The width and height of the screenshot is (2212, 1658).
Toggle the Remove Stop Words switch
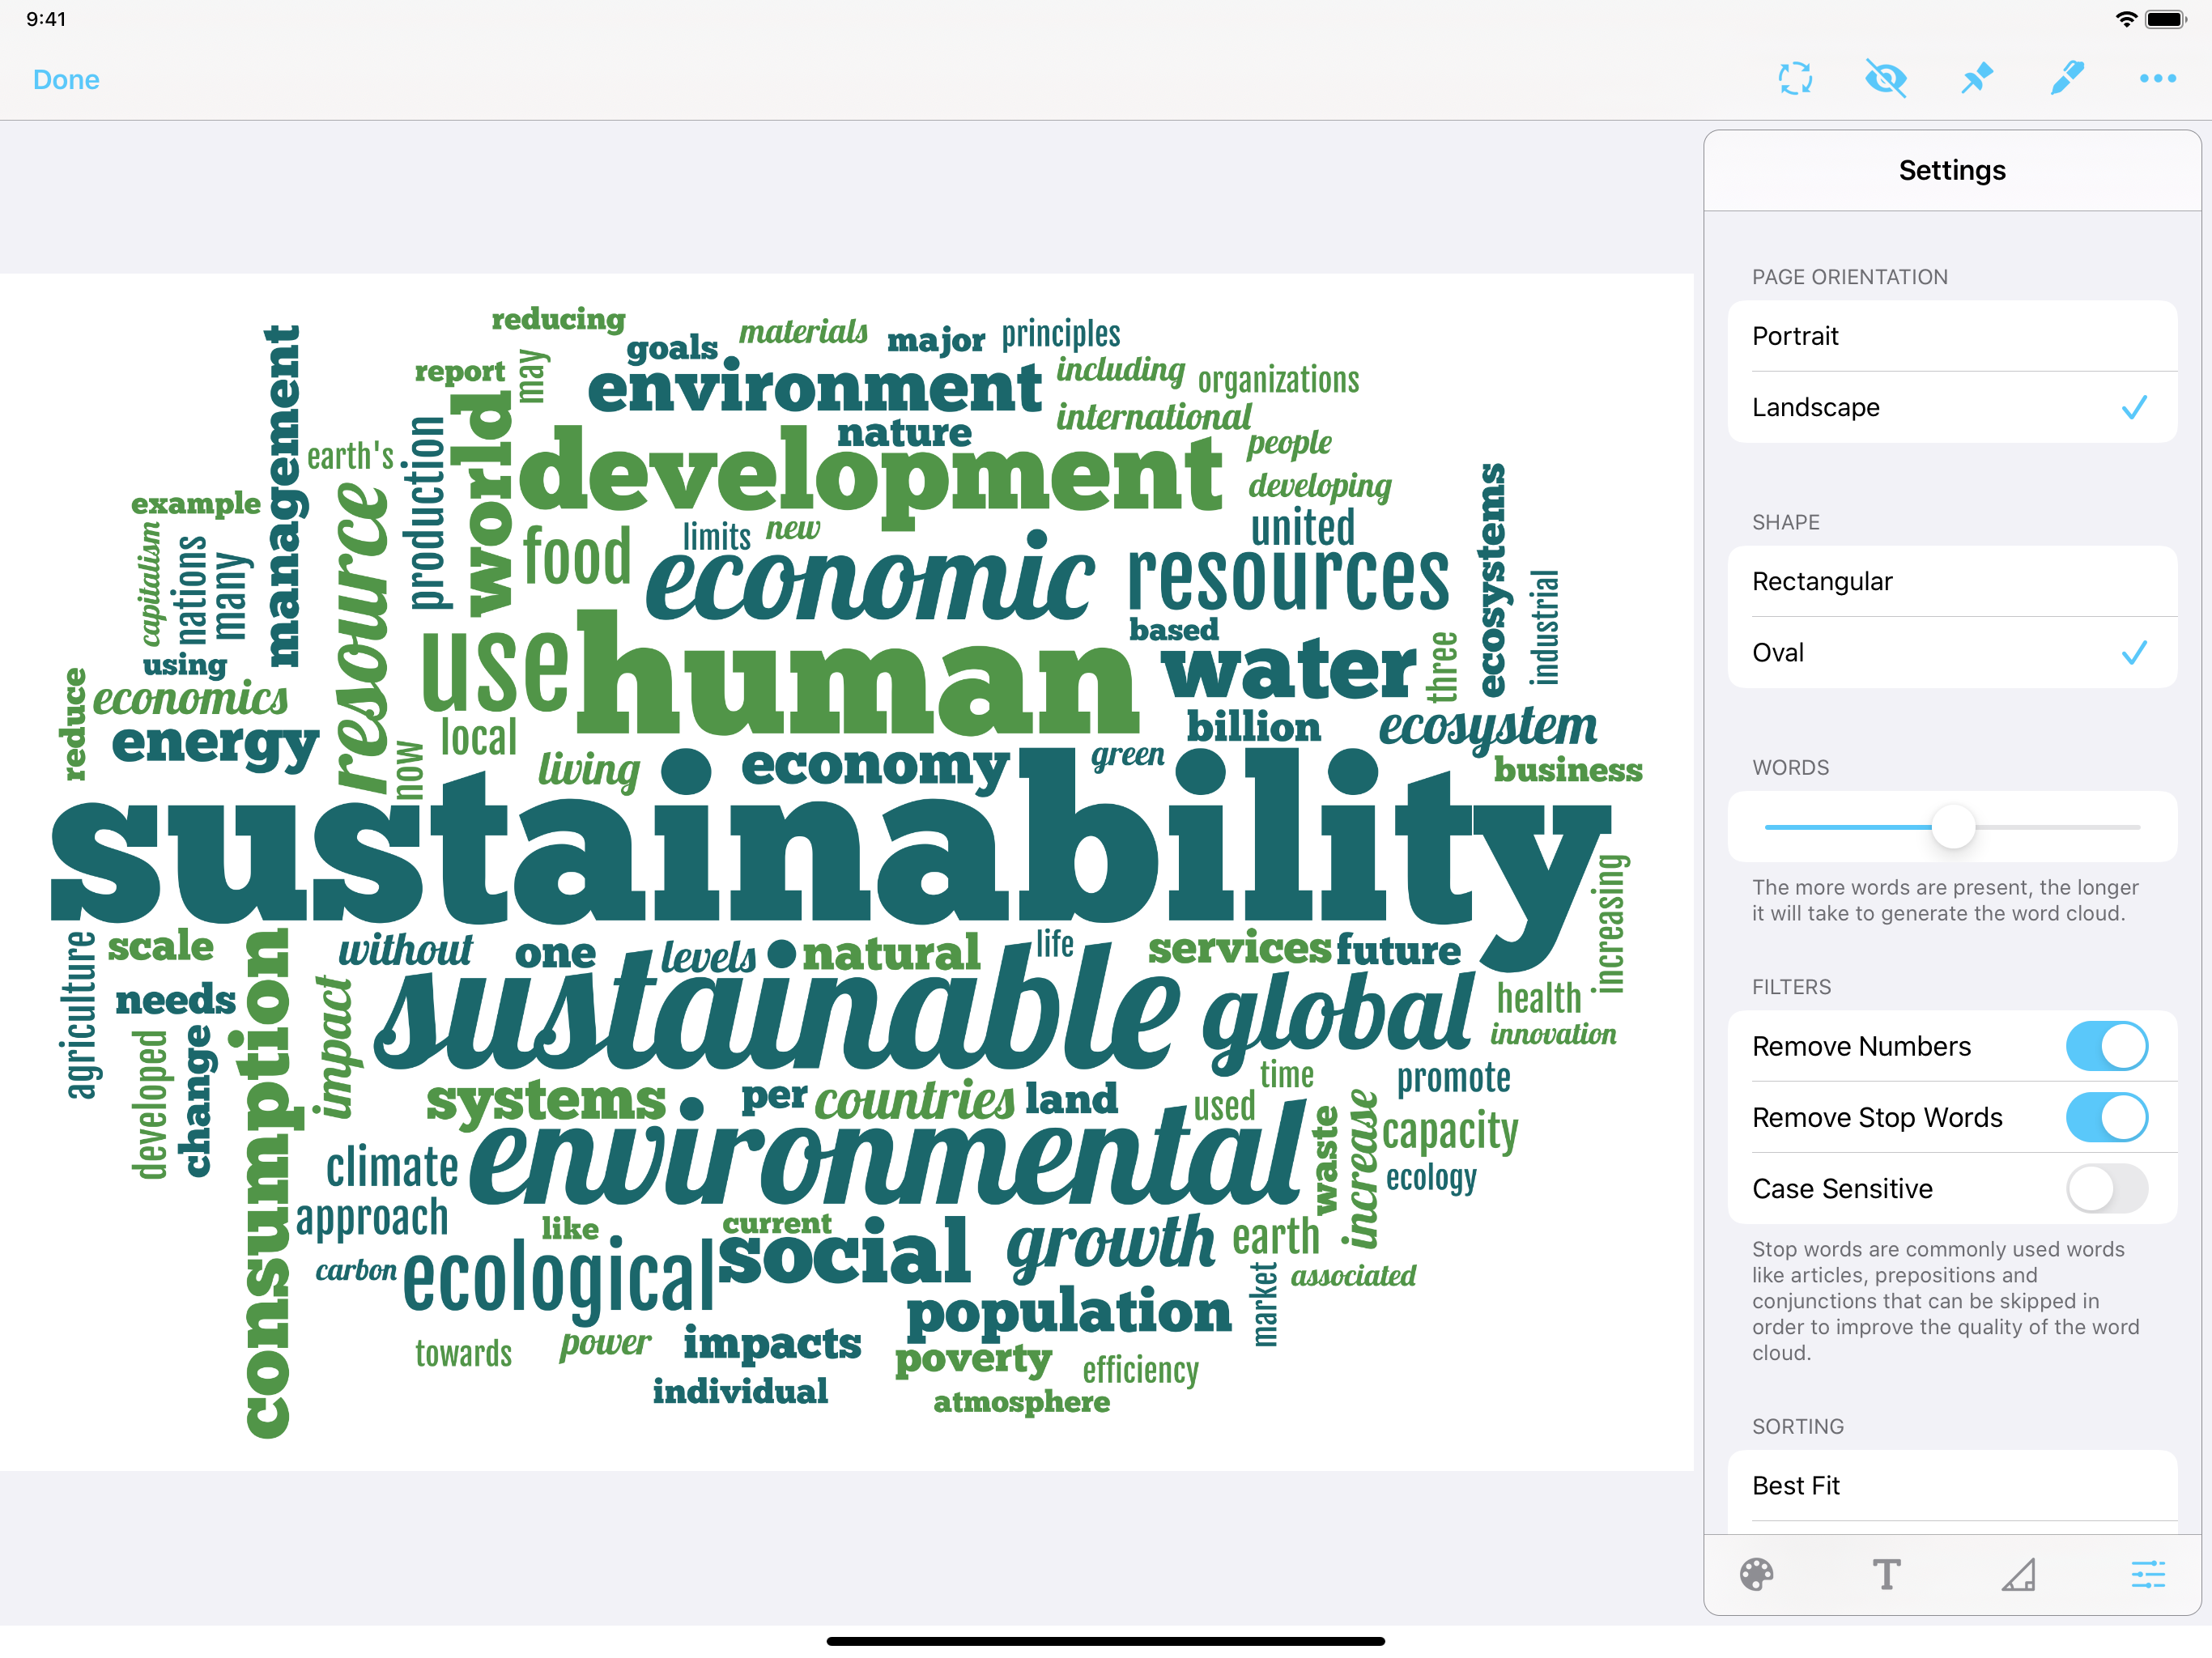2106,1117
